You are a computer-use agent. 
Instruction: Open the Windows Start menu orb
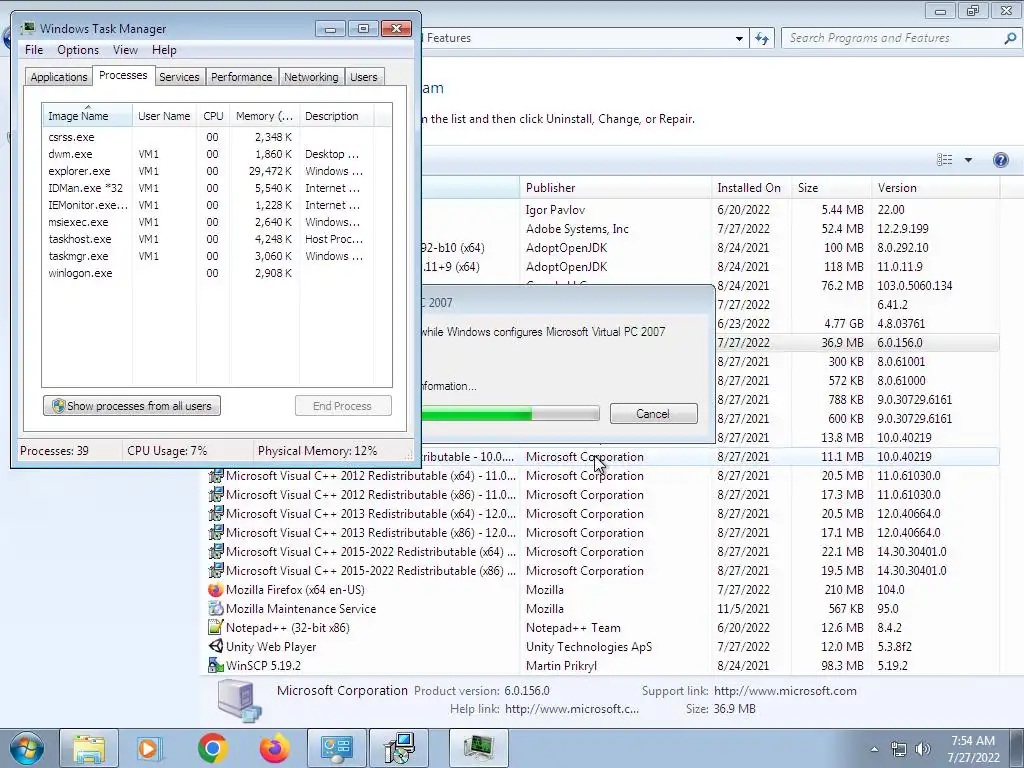26,748
